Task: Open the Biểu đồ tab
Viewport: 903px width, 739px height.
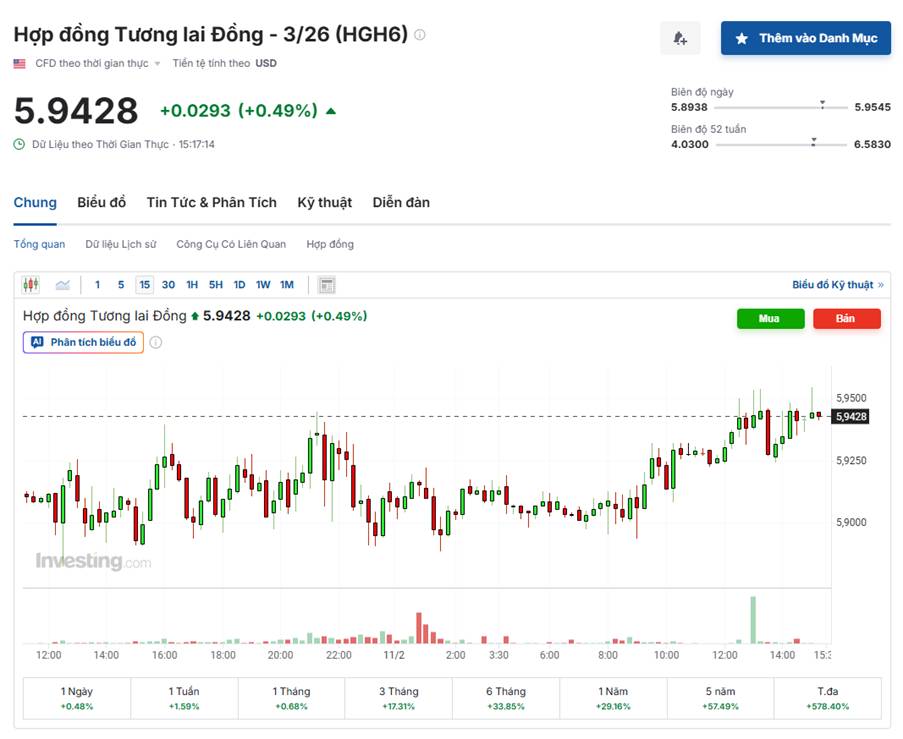Action: (101, 202)
